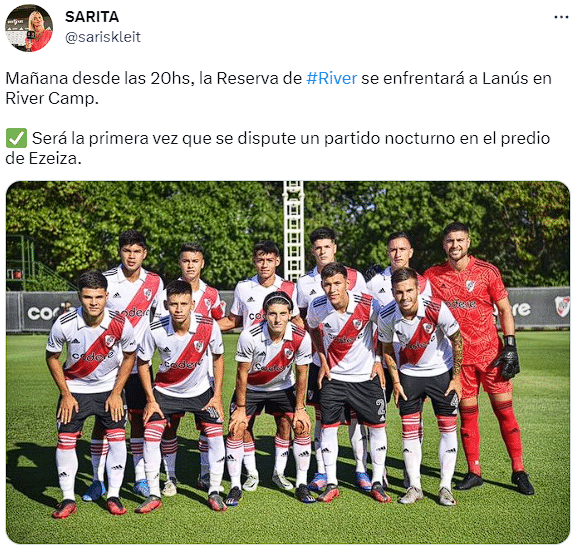Viewport: 581px width, 560px height.
Task: Click the tweet text about Lanús
Action: [278, 88]
